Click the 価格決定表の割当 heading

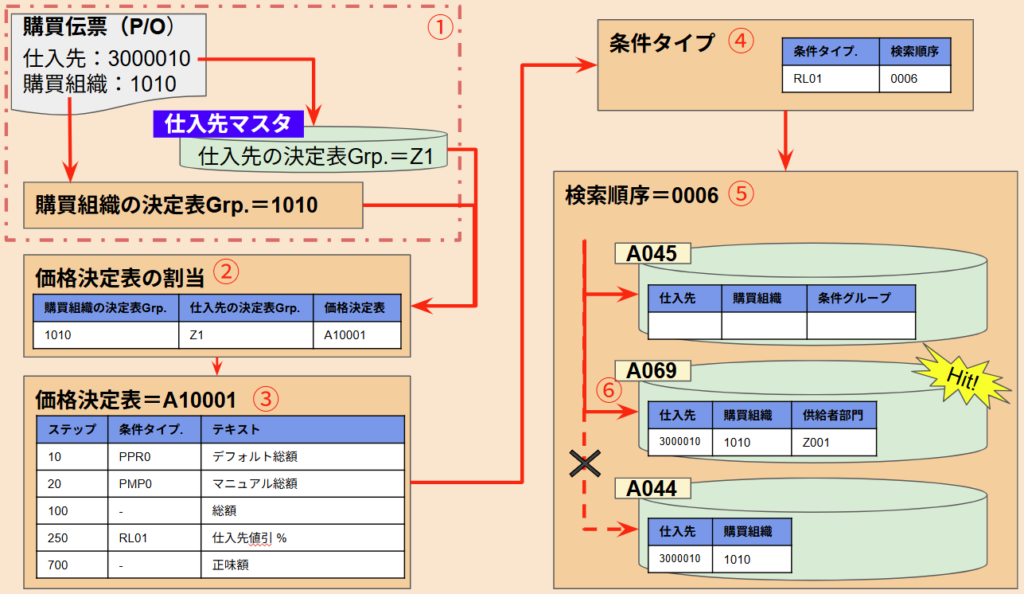point(120,277)
